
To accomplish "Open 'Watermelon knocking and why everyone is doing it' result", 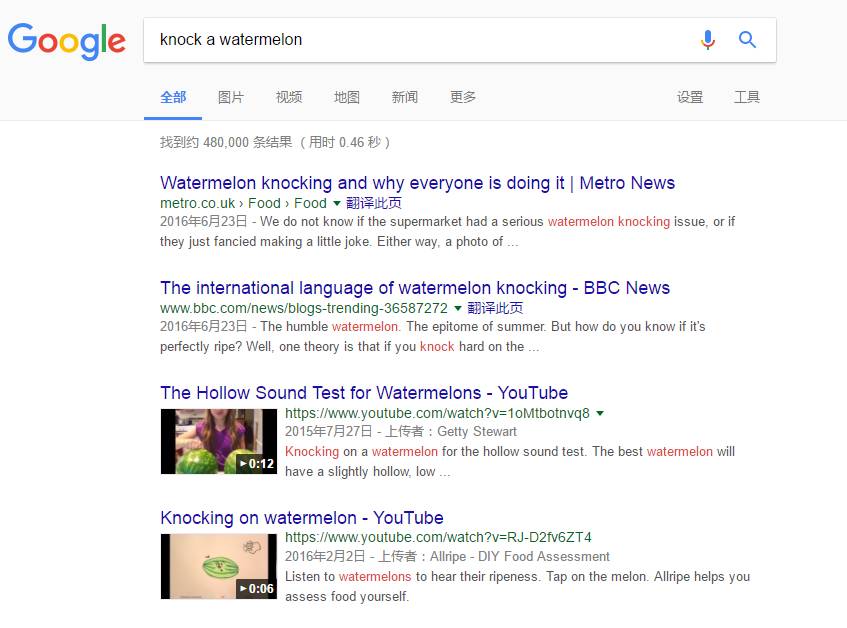I will [x=417, y=183].
